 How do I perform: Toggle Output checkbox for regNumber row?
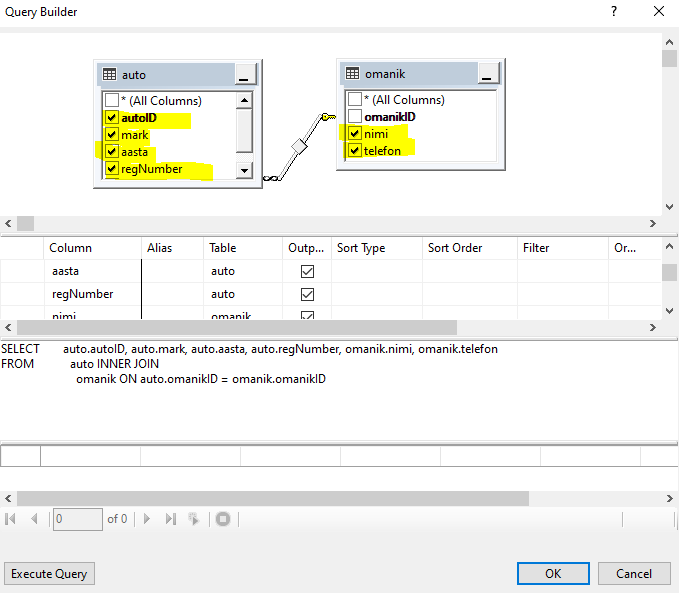pyautogui.click(x=307, y=294)
